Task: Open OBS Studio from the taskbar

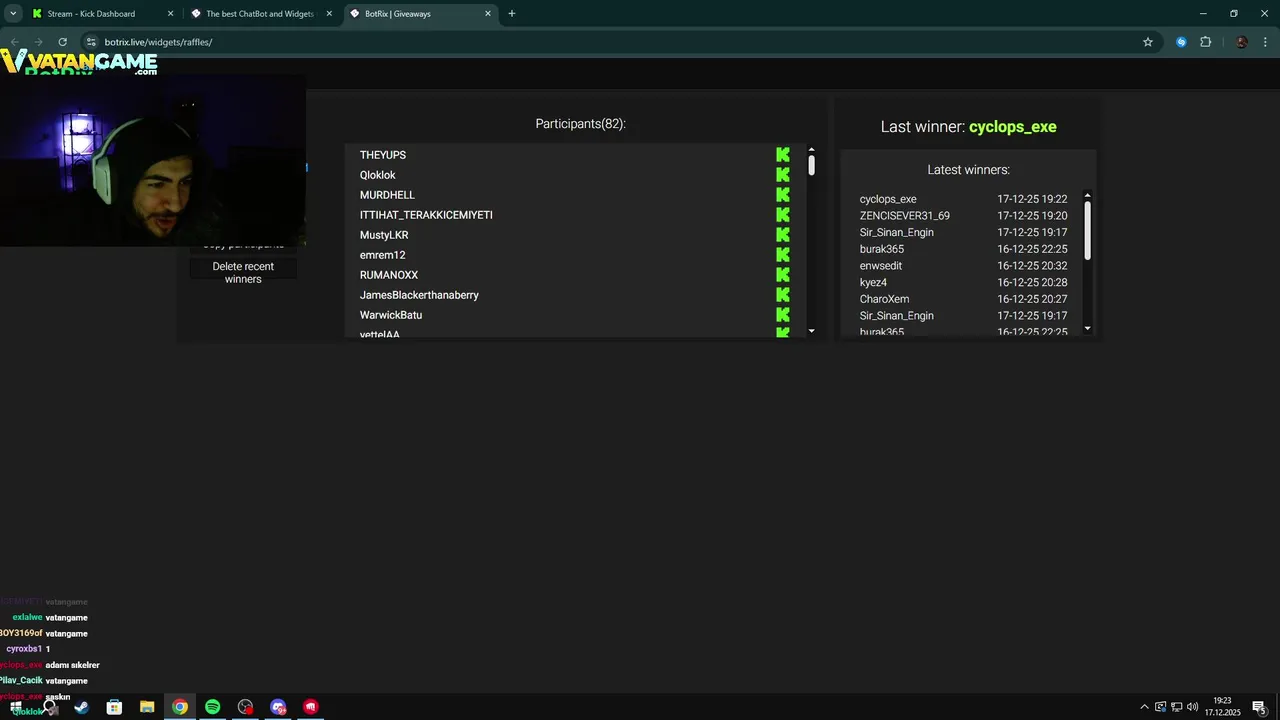Action: [246, 707]
